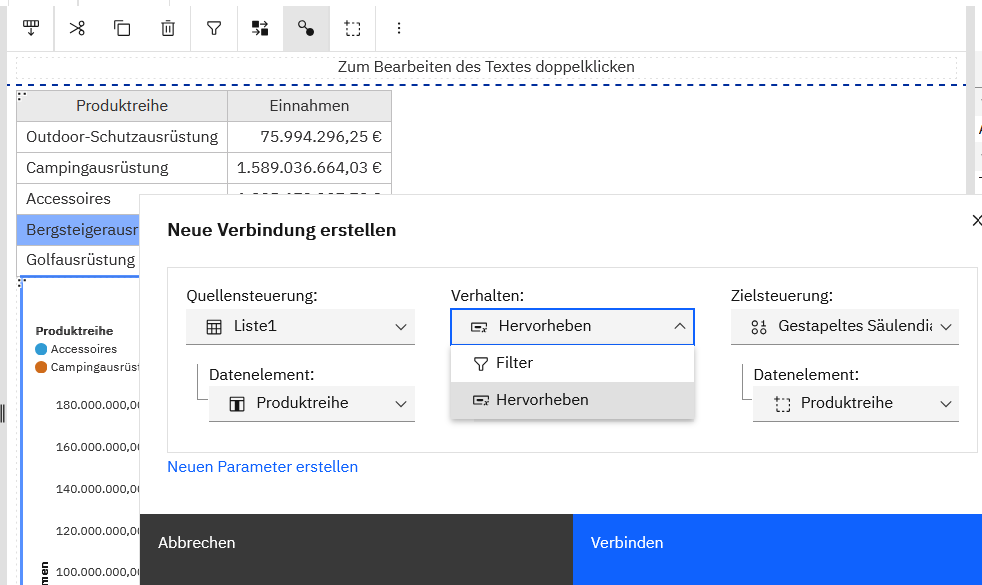Open the three-dot more options menu
Image resolution: width=982 pixels, height=585 pixels.
pos(399,28)
